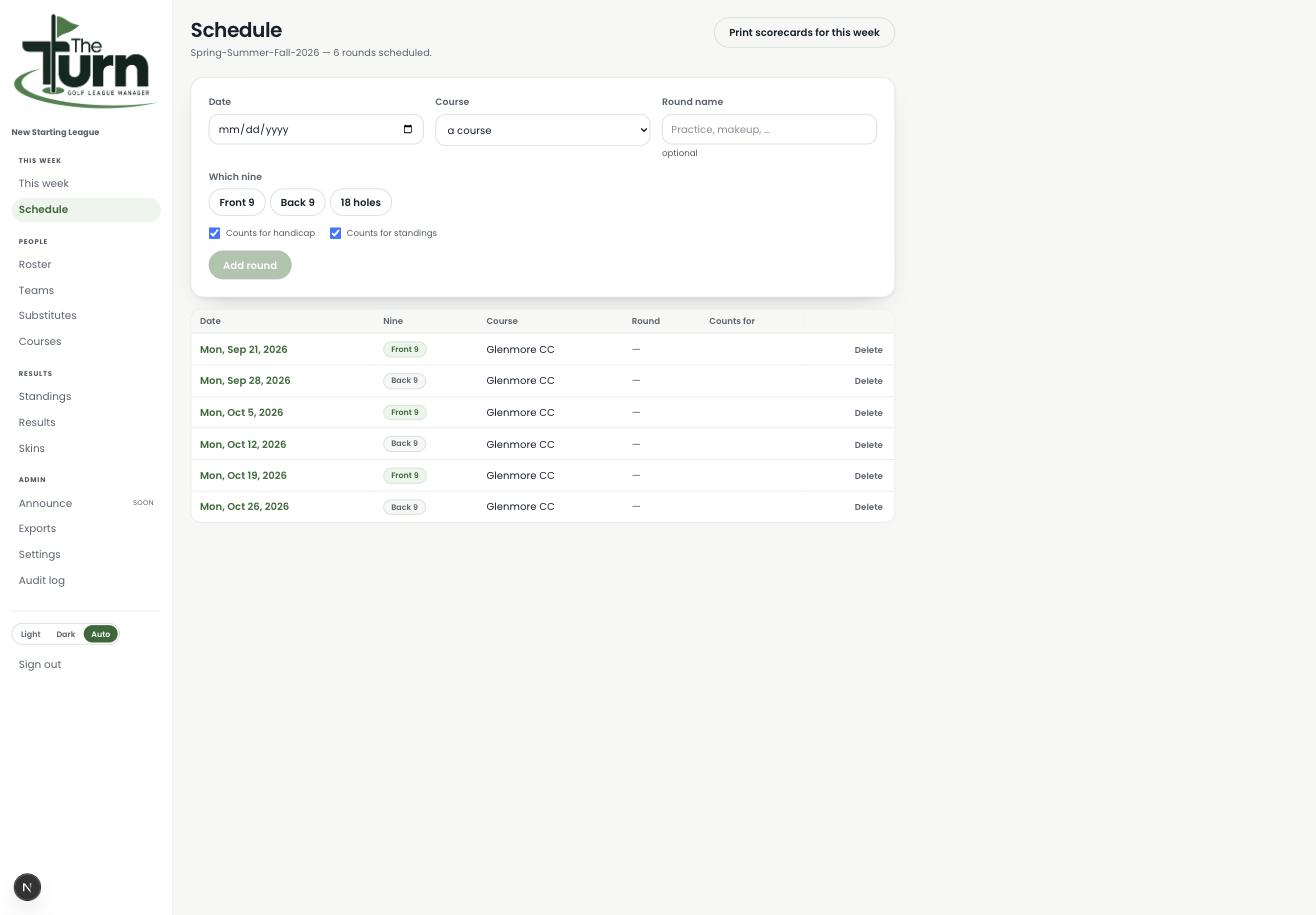Click Back 9 badge in Oct 12 row
Screen dimensions: 1316x915
click(x=404, y=444)
